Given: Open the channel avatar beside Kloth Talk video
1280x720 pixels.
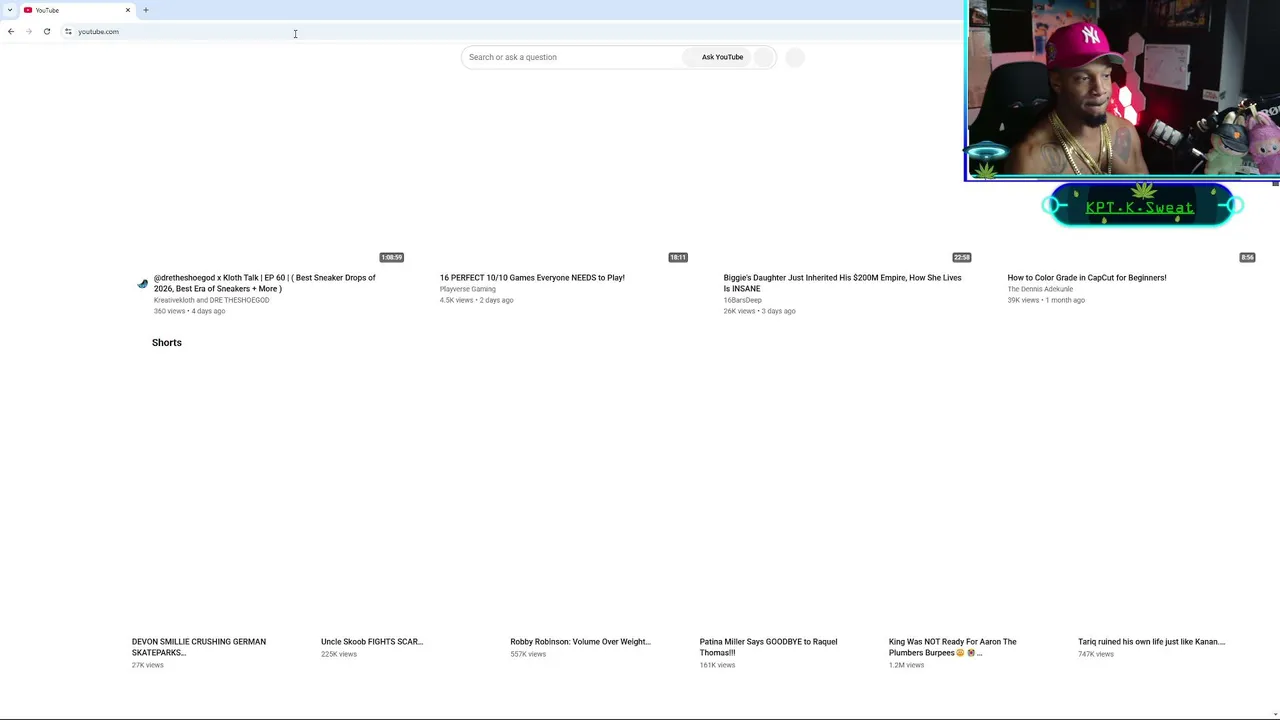Looking at the screenshot, I should pyautogui.click(x=143, y=283).
